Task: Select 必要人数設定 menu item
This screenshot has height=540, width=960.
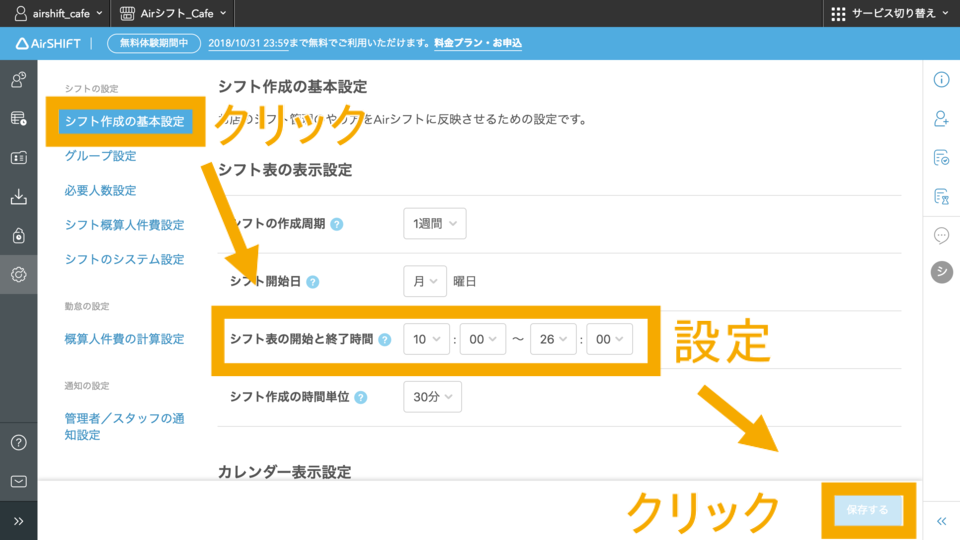Action: tap(100, 190)
